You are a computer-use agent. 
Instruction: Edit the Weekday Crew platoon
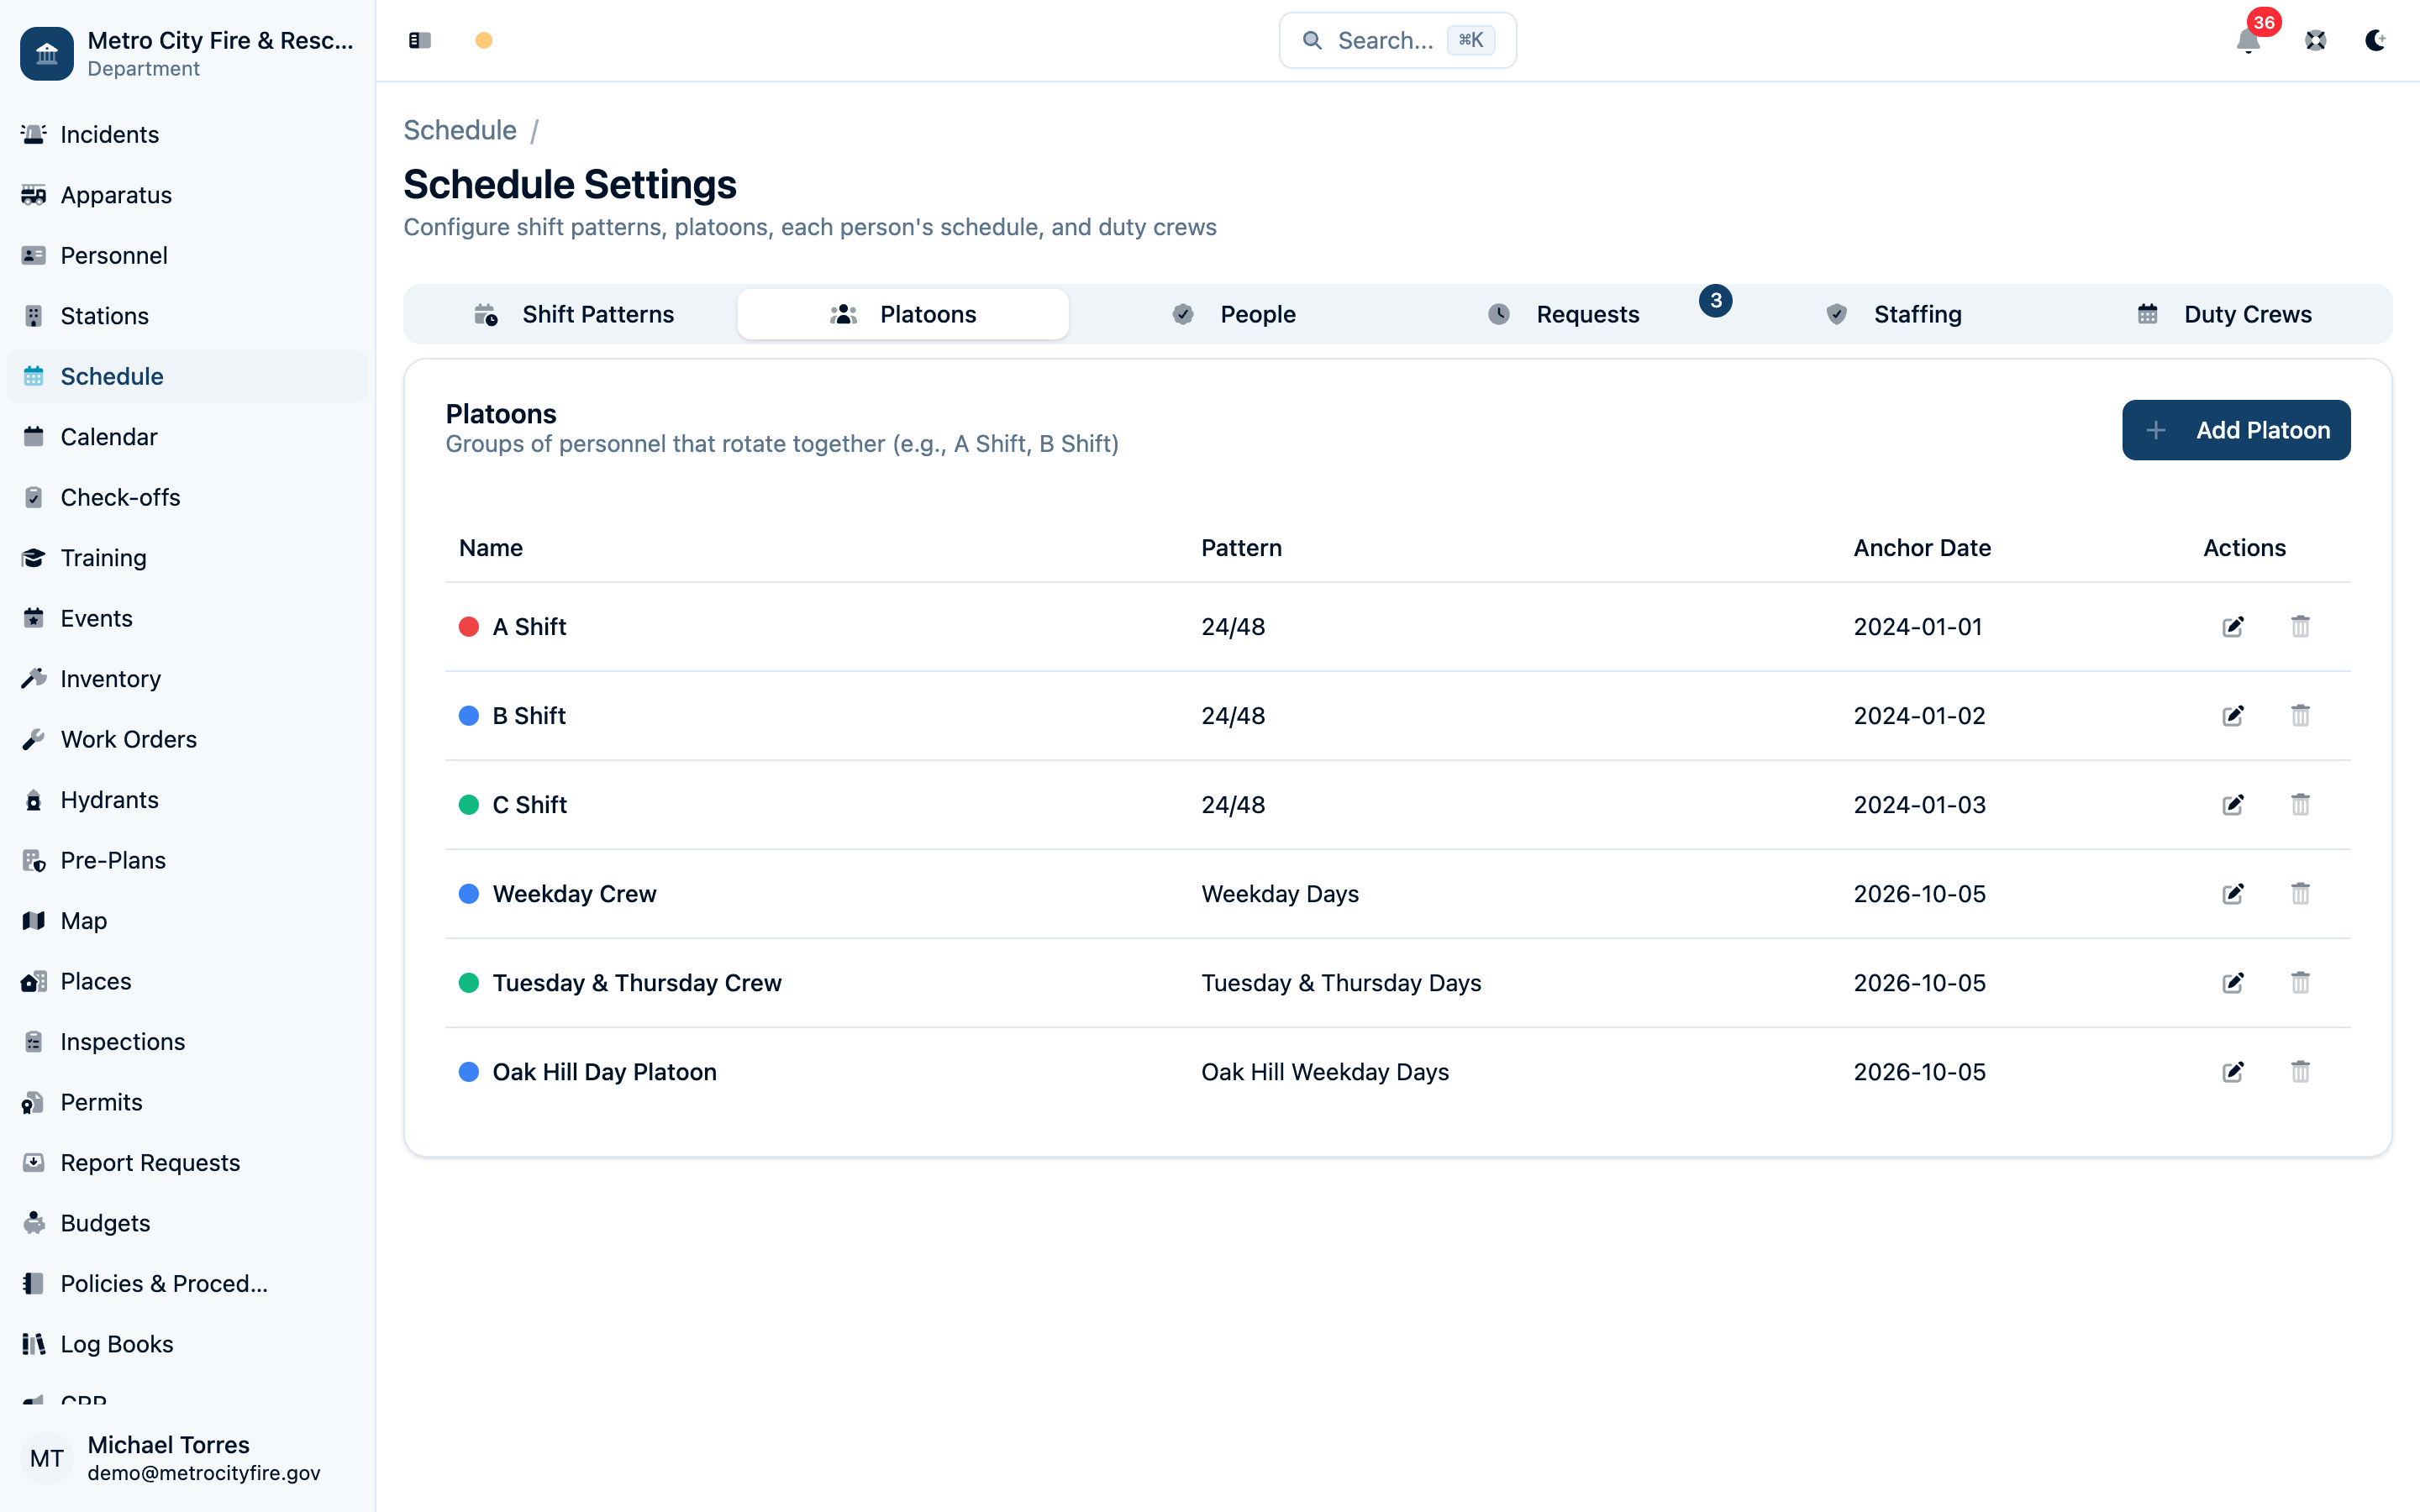[2232, 894]
